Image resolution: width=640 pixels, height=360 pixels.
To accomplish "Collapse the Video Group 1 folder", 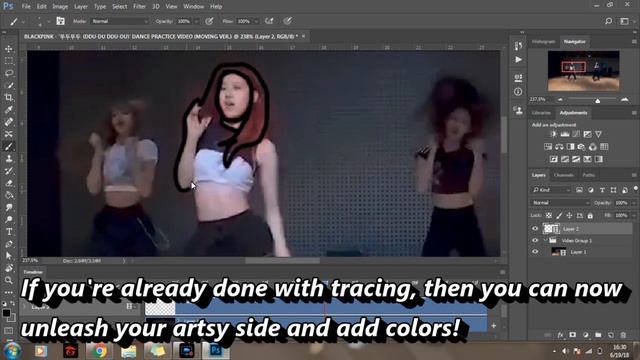I will pyautogui.click(x=546, y=240).
